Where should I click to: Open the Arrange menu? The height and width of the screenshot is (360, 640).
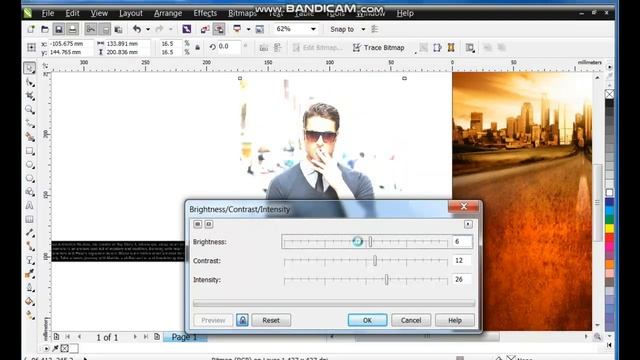pos(168,13)
